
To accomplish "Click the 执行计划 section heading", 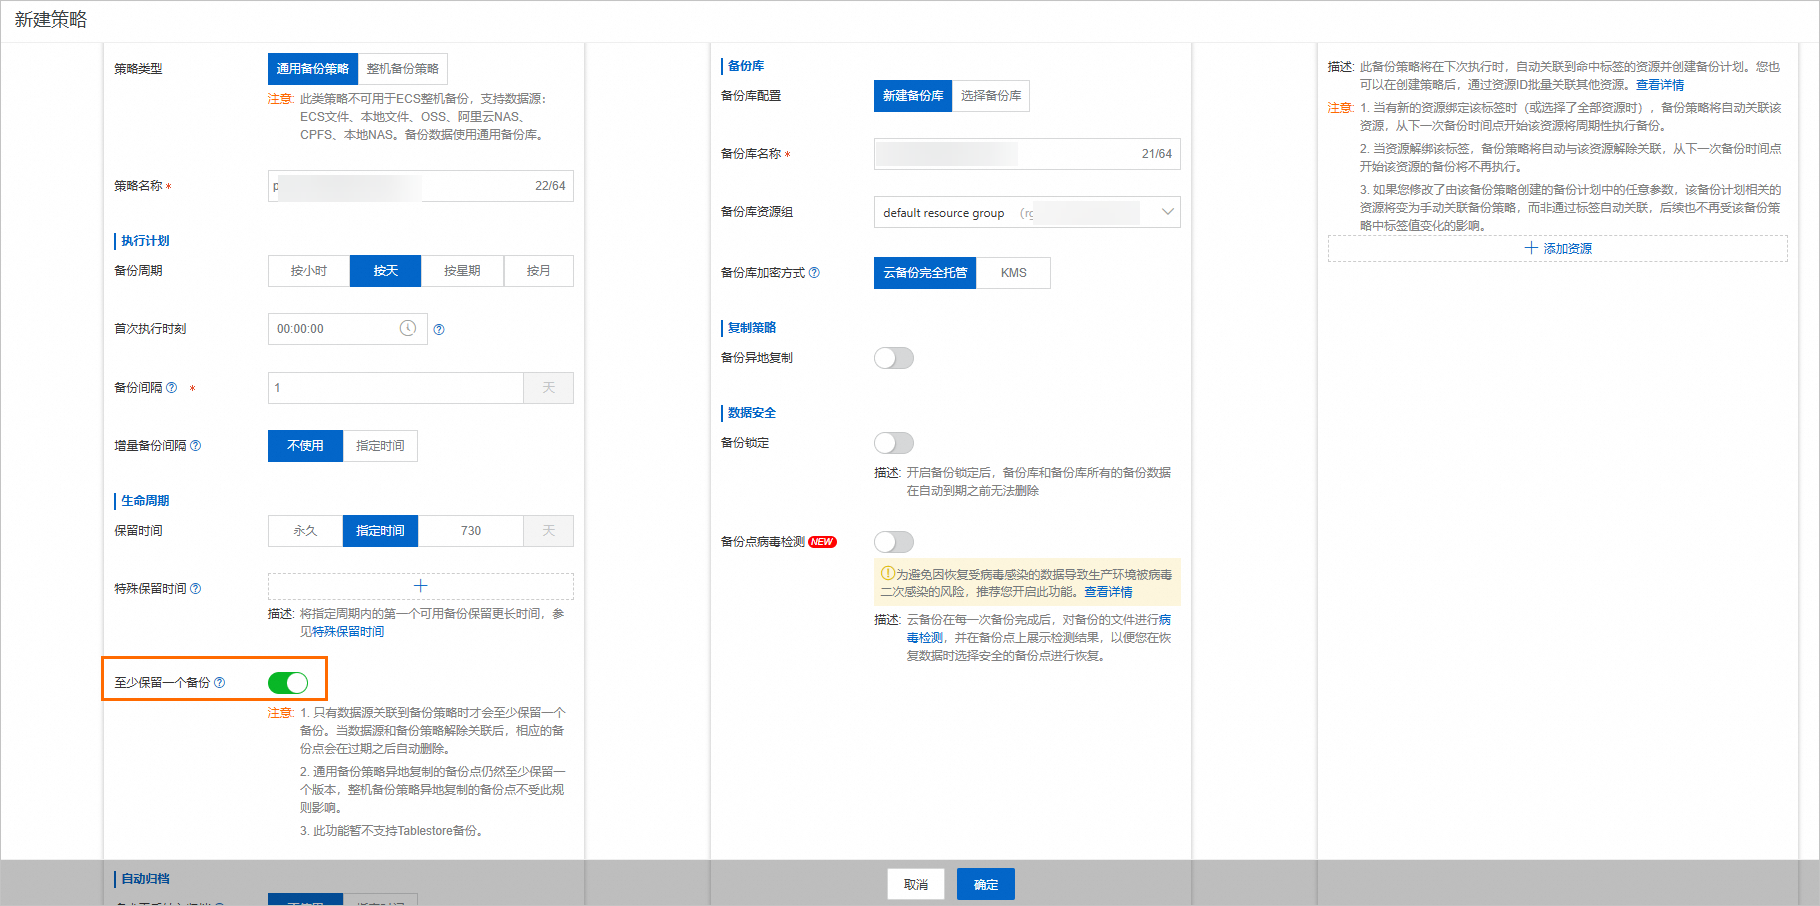I will 146,241.
